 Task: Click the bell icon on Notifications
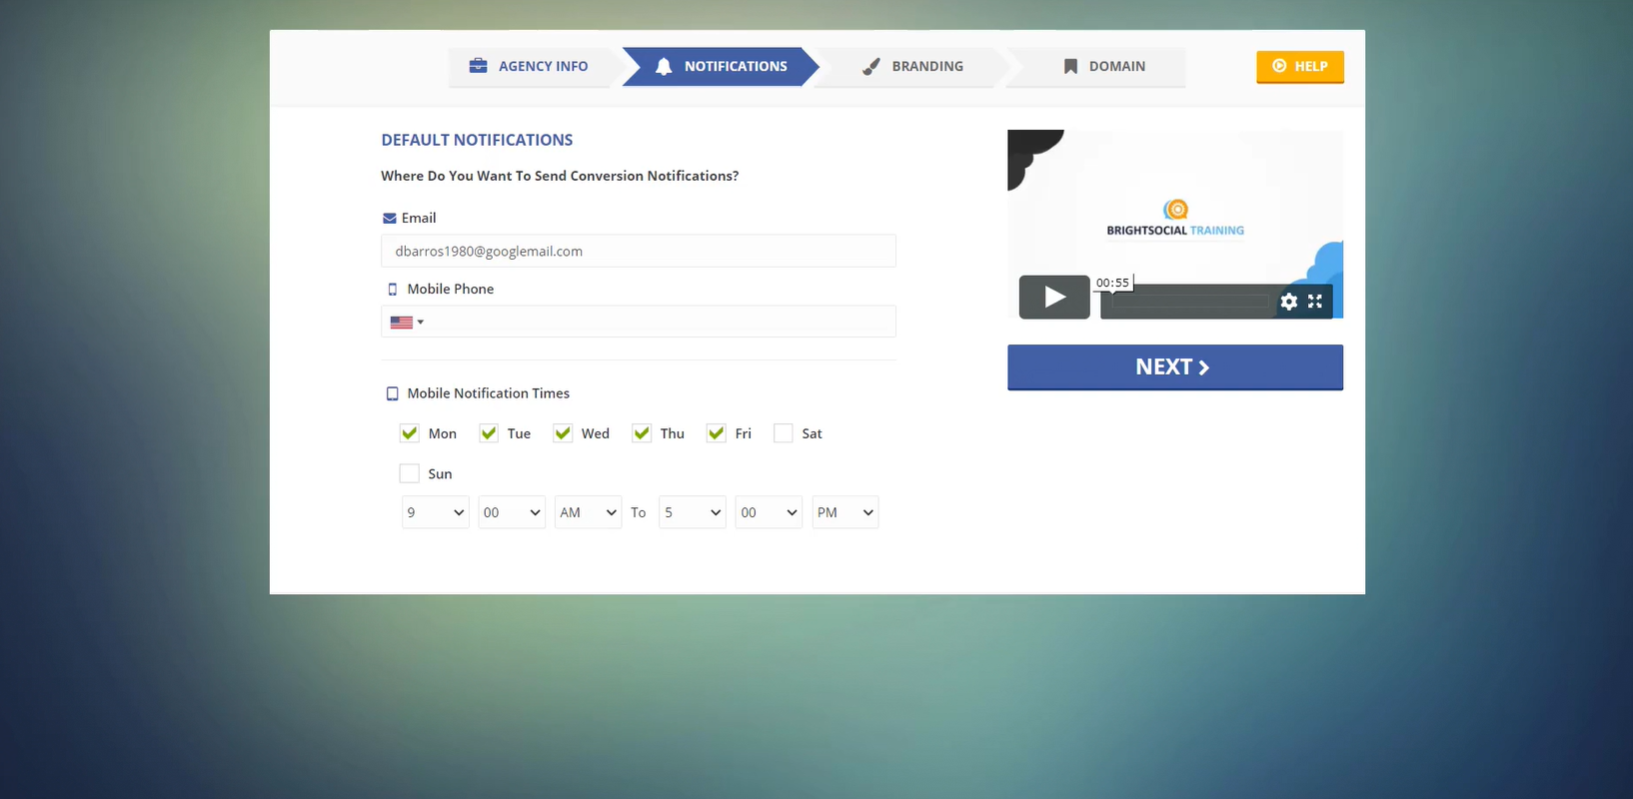click(663, 66)
